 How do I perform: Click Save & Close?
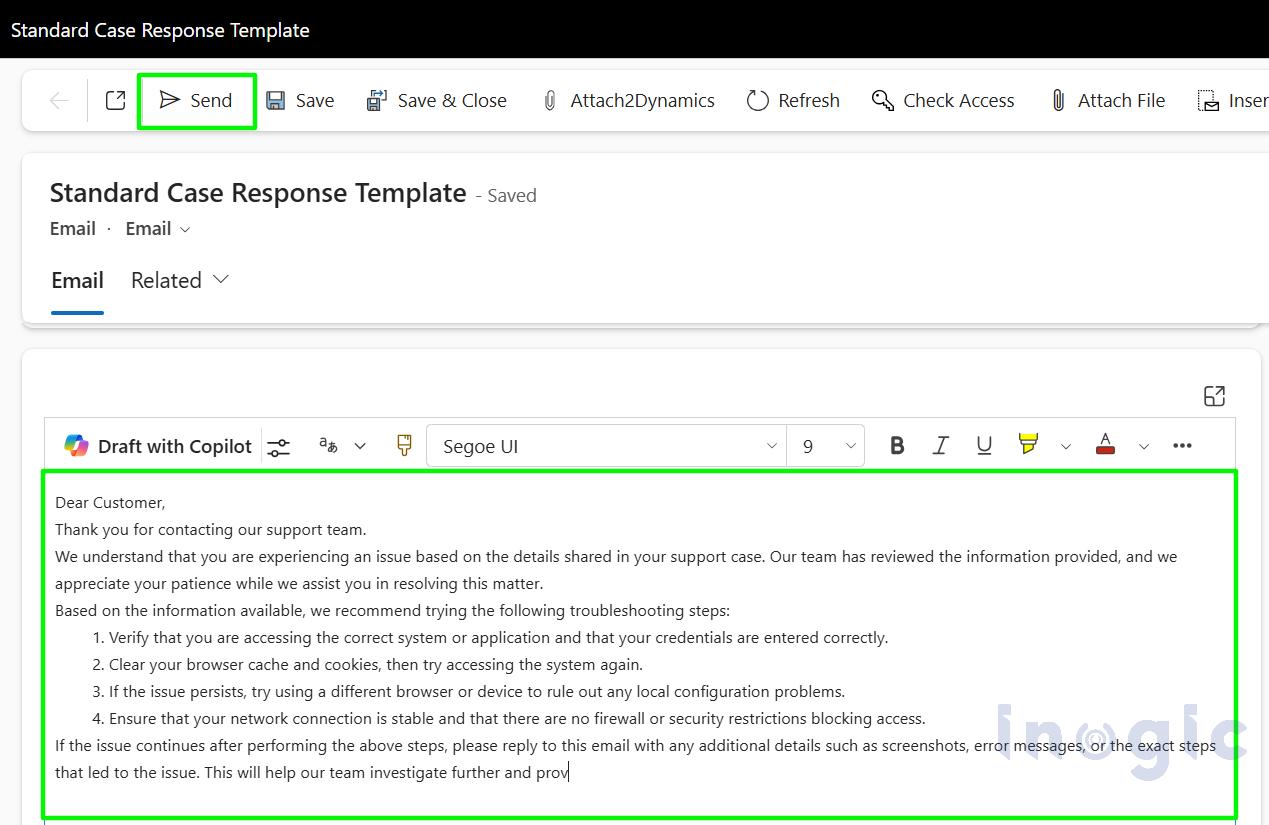437,100
